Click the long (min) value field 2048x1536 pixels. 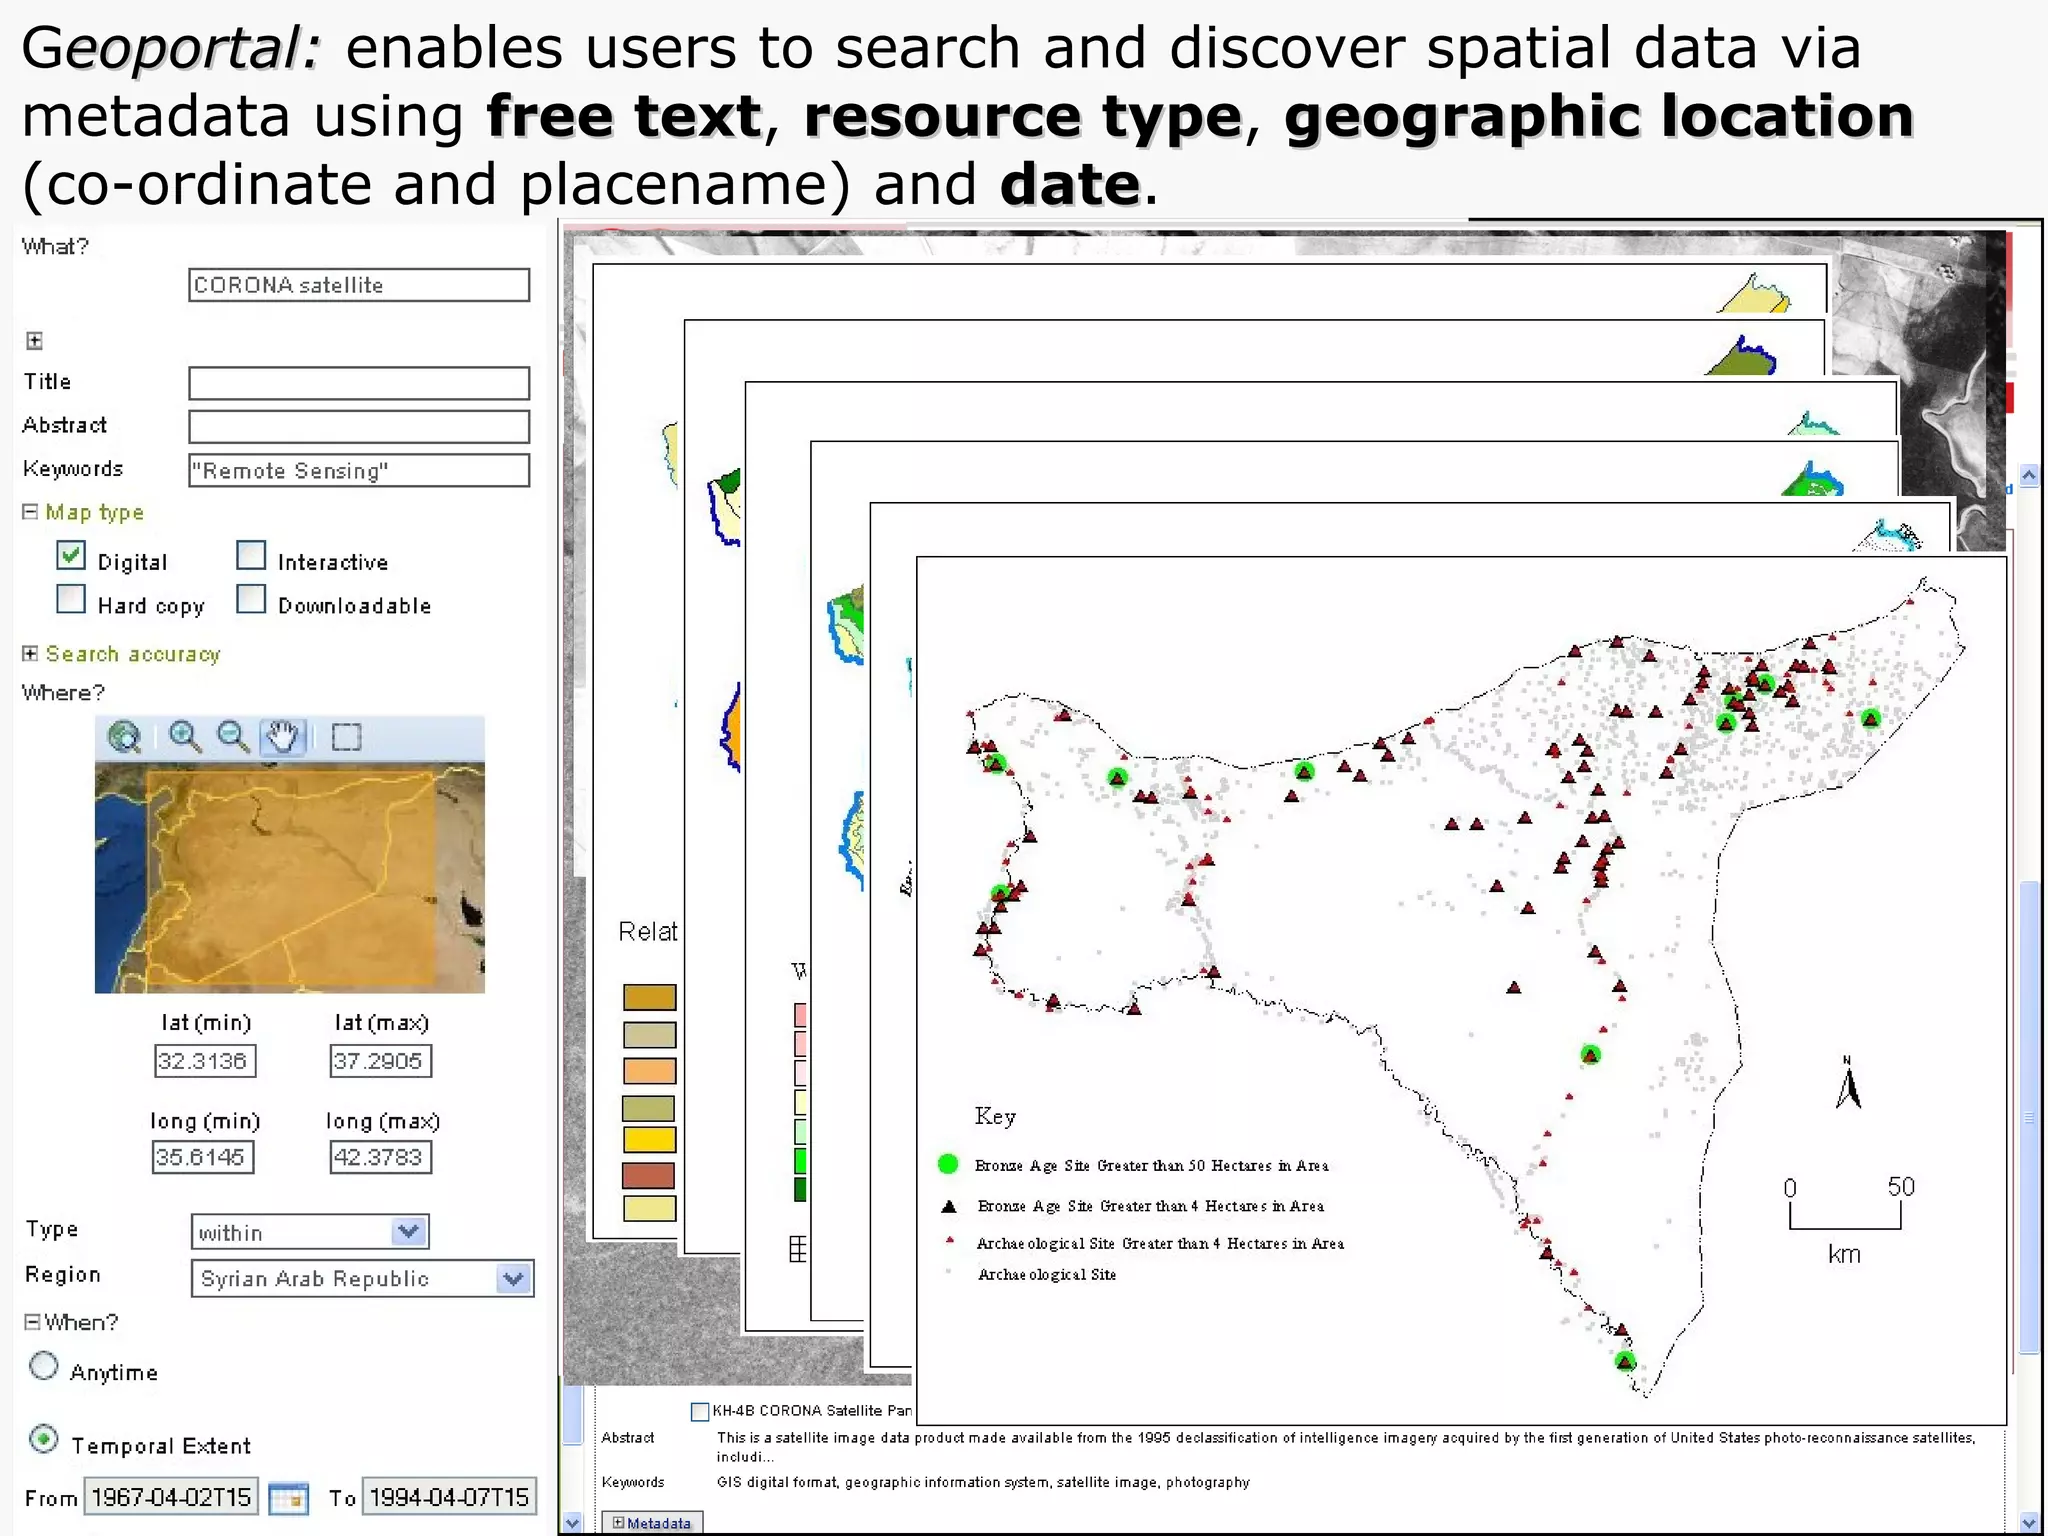[203, 1157]
